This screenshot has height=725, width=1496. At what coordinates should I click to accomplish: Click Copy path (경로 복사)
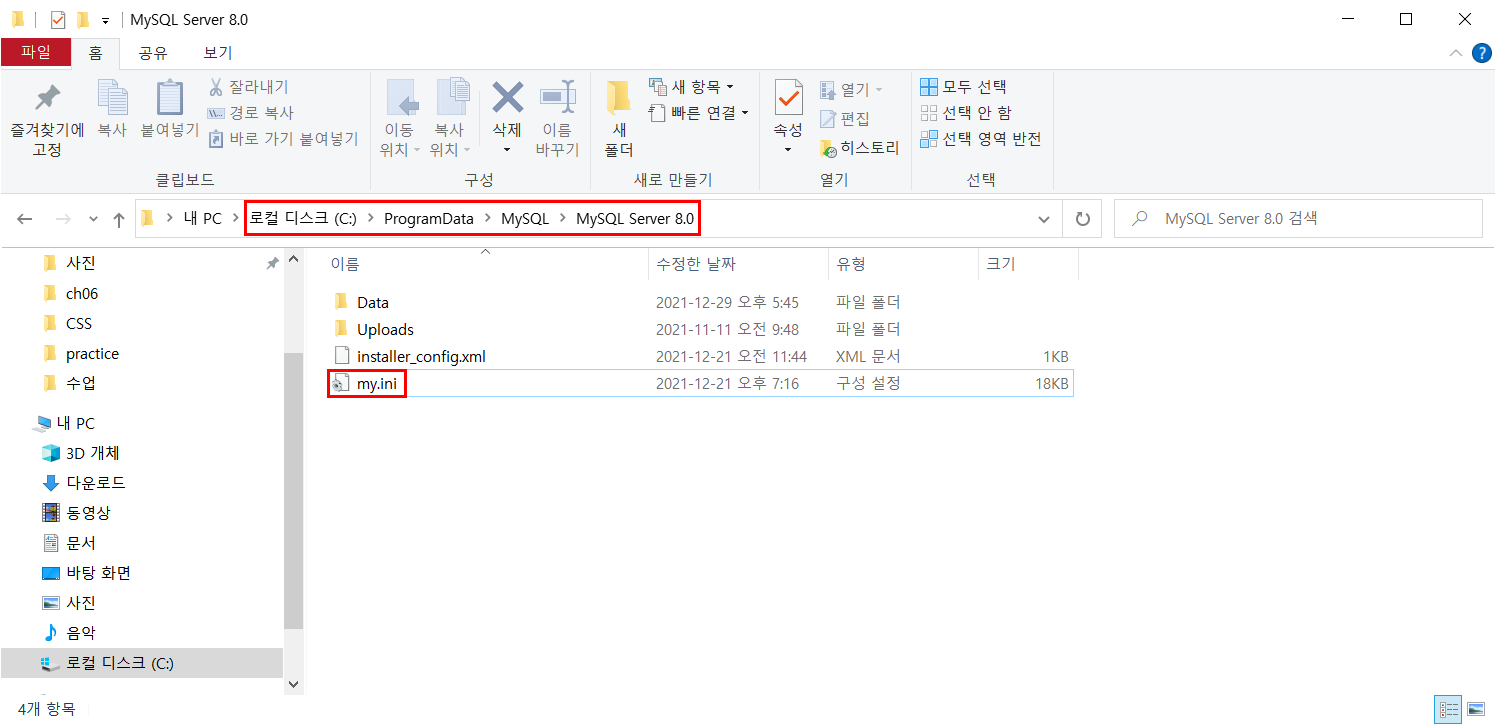tap(251, 113)
